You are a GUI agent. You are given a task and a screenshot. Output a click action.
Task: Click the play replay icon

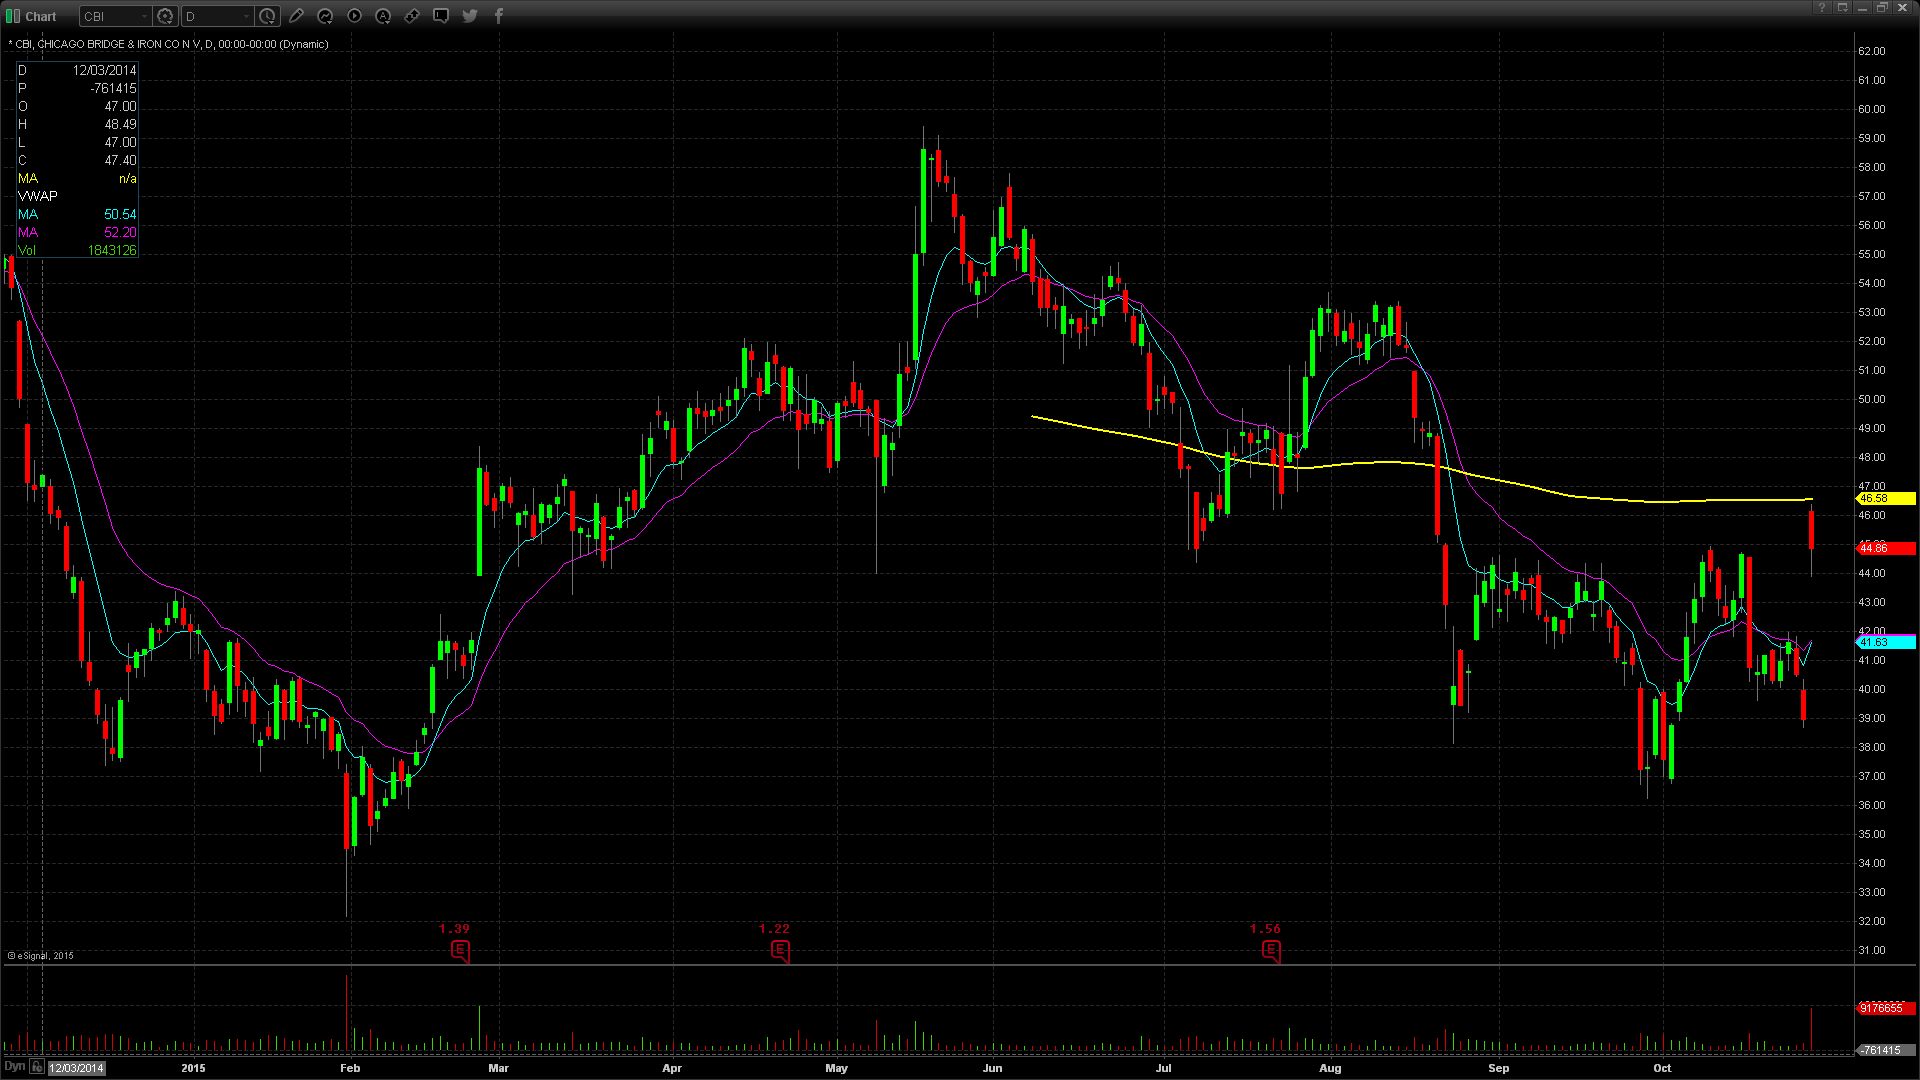(x=354, y=16)
